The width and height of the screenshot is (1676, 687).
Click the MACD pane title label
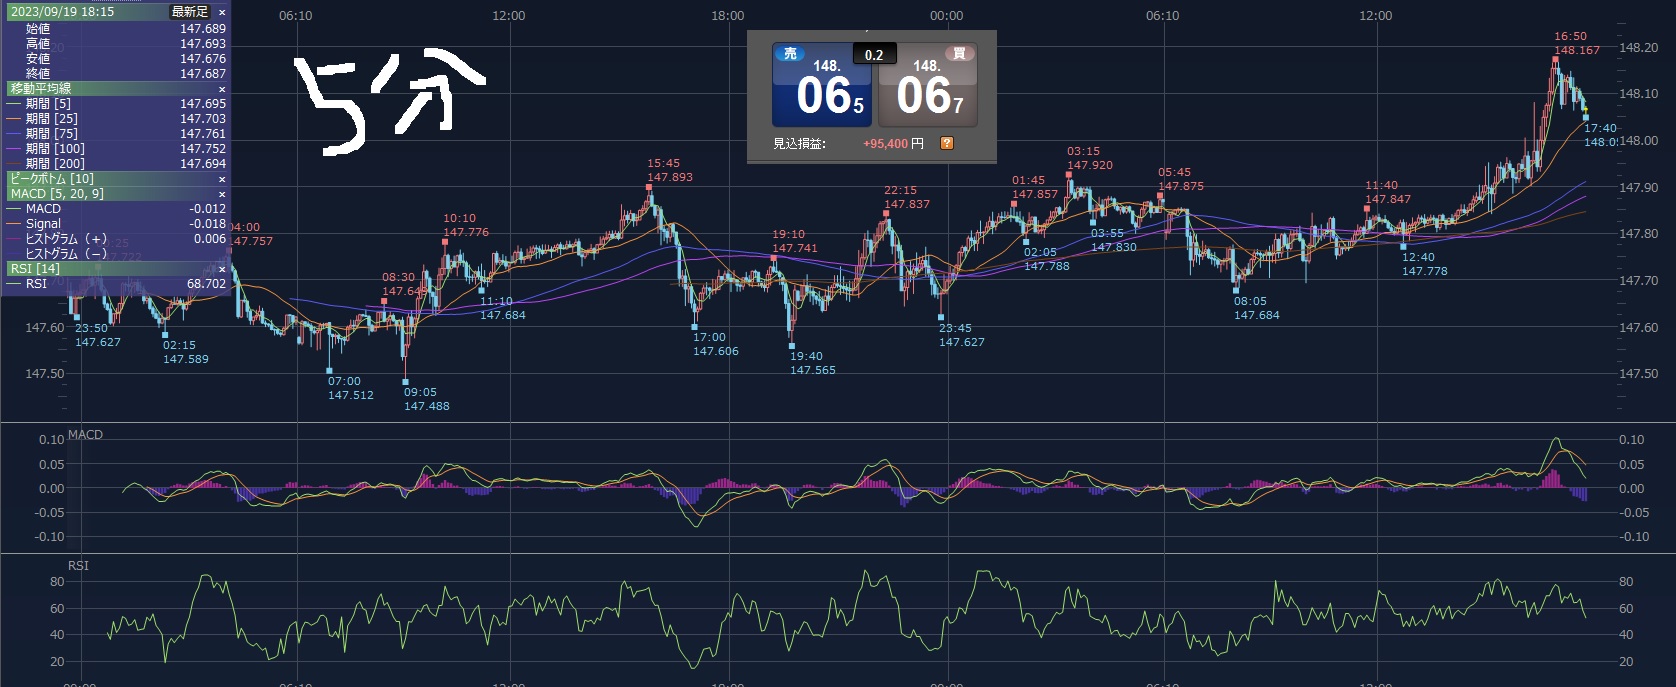tap(85, 435)
